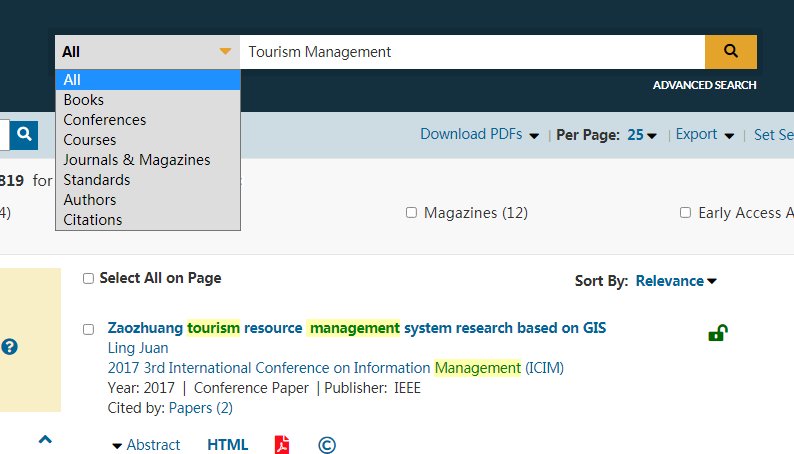The image size is (794, 454).
Task: Click the Tourism Management search field
Action: point(470,52)
